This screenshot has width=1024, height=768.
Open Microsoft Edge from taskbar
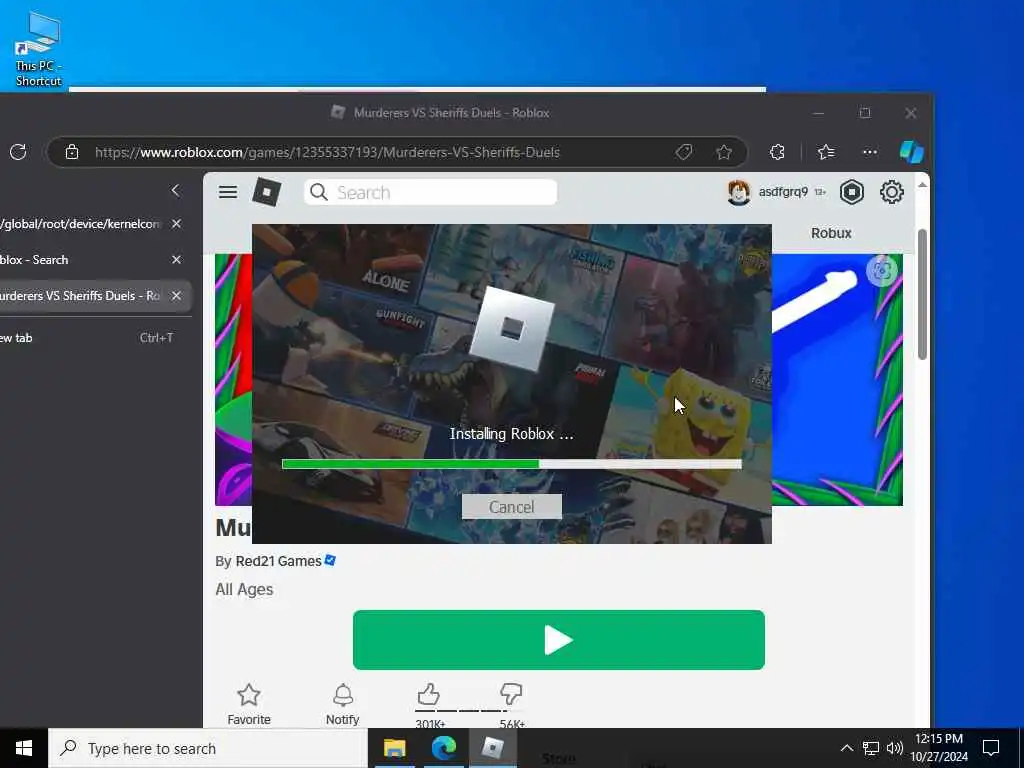tap(444, 748)
